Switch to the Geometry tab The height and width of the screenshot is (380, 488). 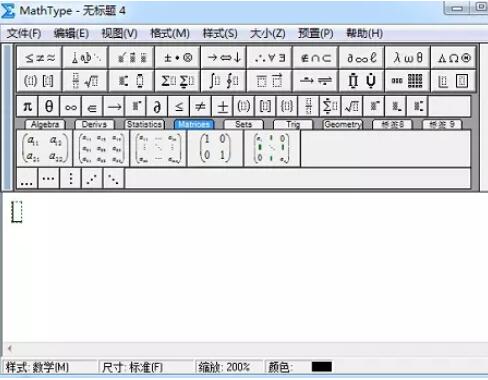click(343, 124)
